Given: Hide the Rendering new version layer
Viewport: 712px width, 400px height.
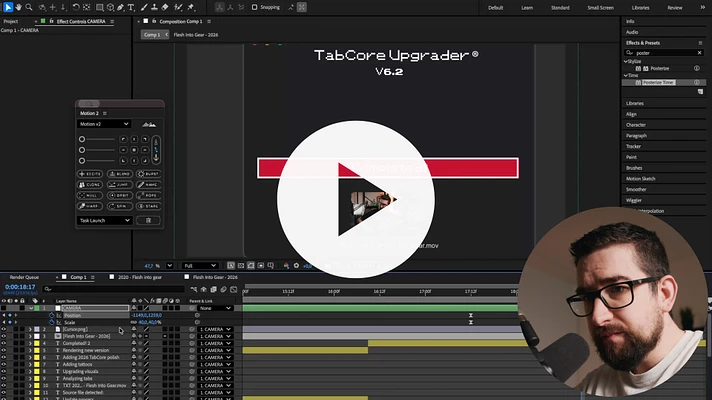Looking at the screenshot, I should 4,351.
